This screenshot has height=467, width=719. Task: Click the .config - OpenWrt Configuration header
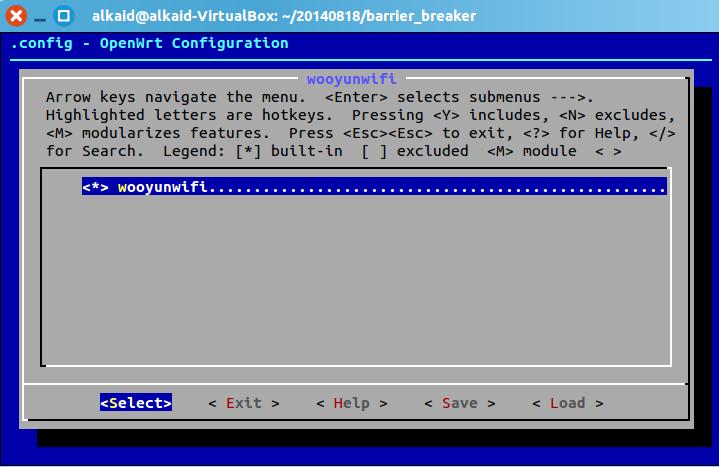pos(149,43)
